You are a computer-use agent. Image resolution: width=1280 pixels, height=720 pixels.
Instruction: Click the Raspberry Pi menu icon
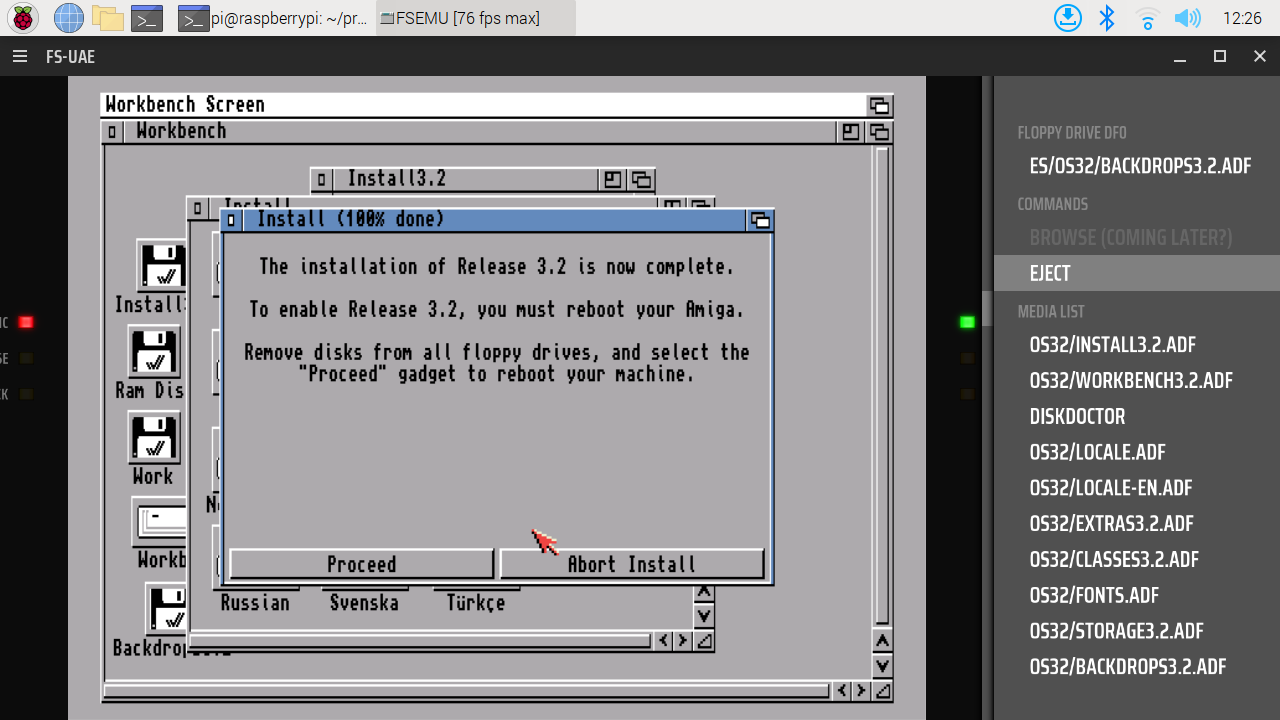click(x=23, y=18)
